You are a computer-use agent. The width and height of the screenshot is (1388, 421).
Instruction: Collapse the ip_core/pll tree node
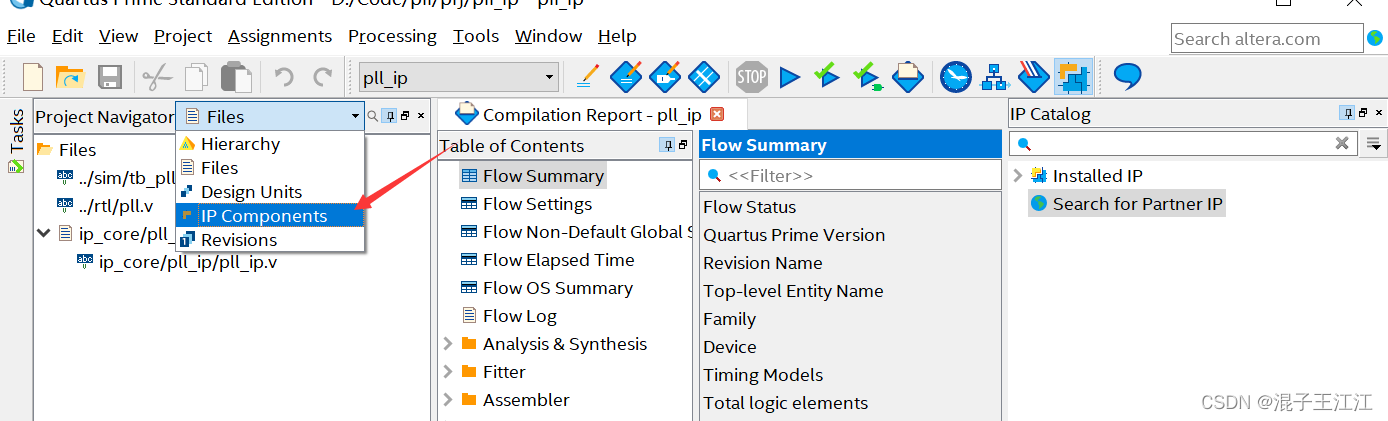[x=43, y=233]
